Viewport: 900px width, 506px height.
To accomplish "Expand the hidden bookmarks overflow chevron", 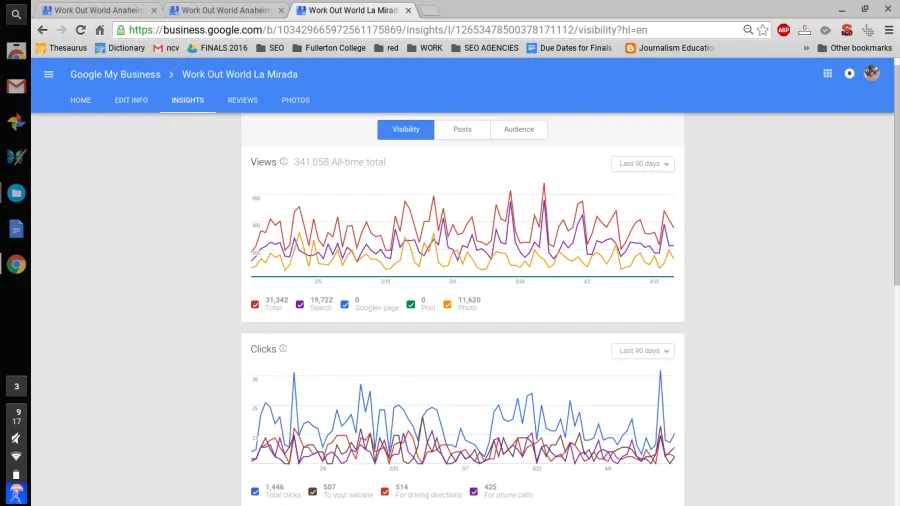I will pos(806,48).
